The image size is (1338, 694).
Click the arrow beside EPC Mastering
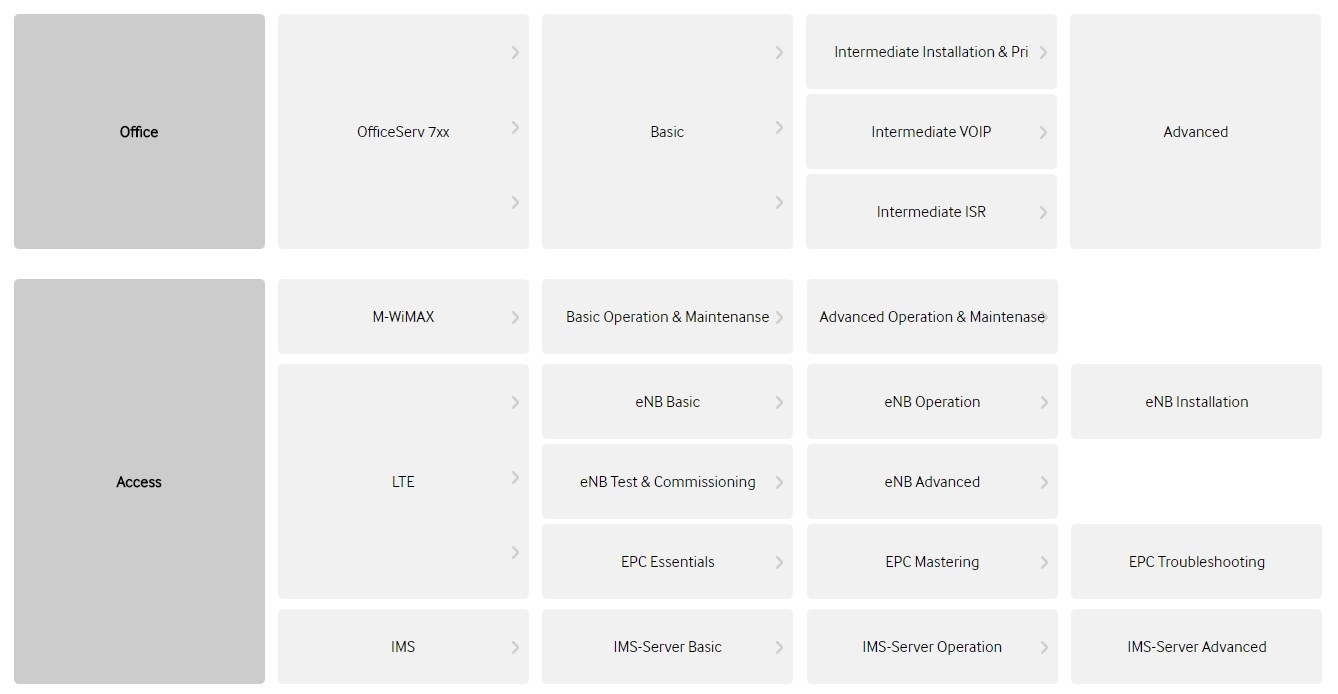[x=1043, y=562]
